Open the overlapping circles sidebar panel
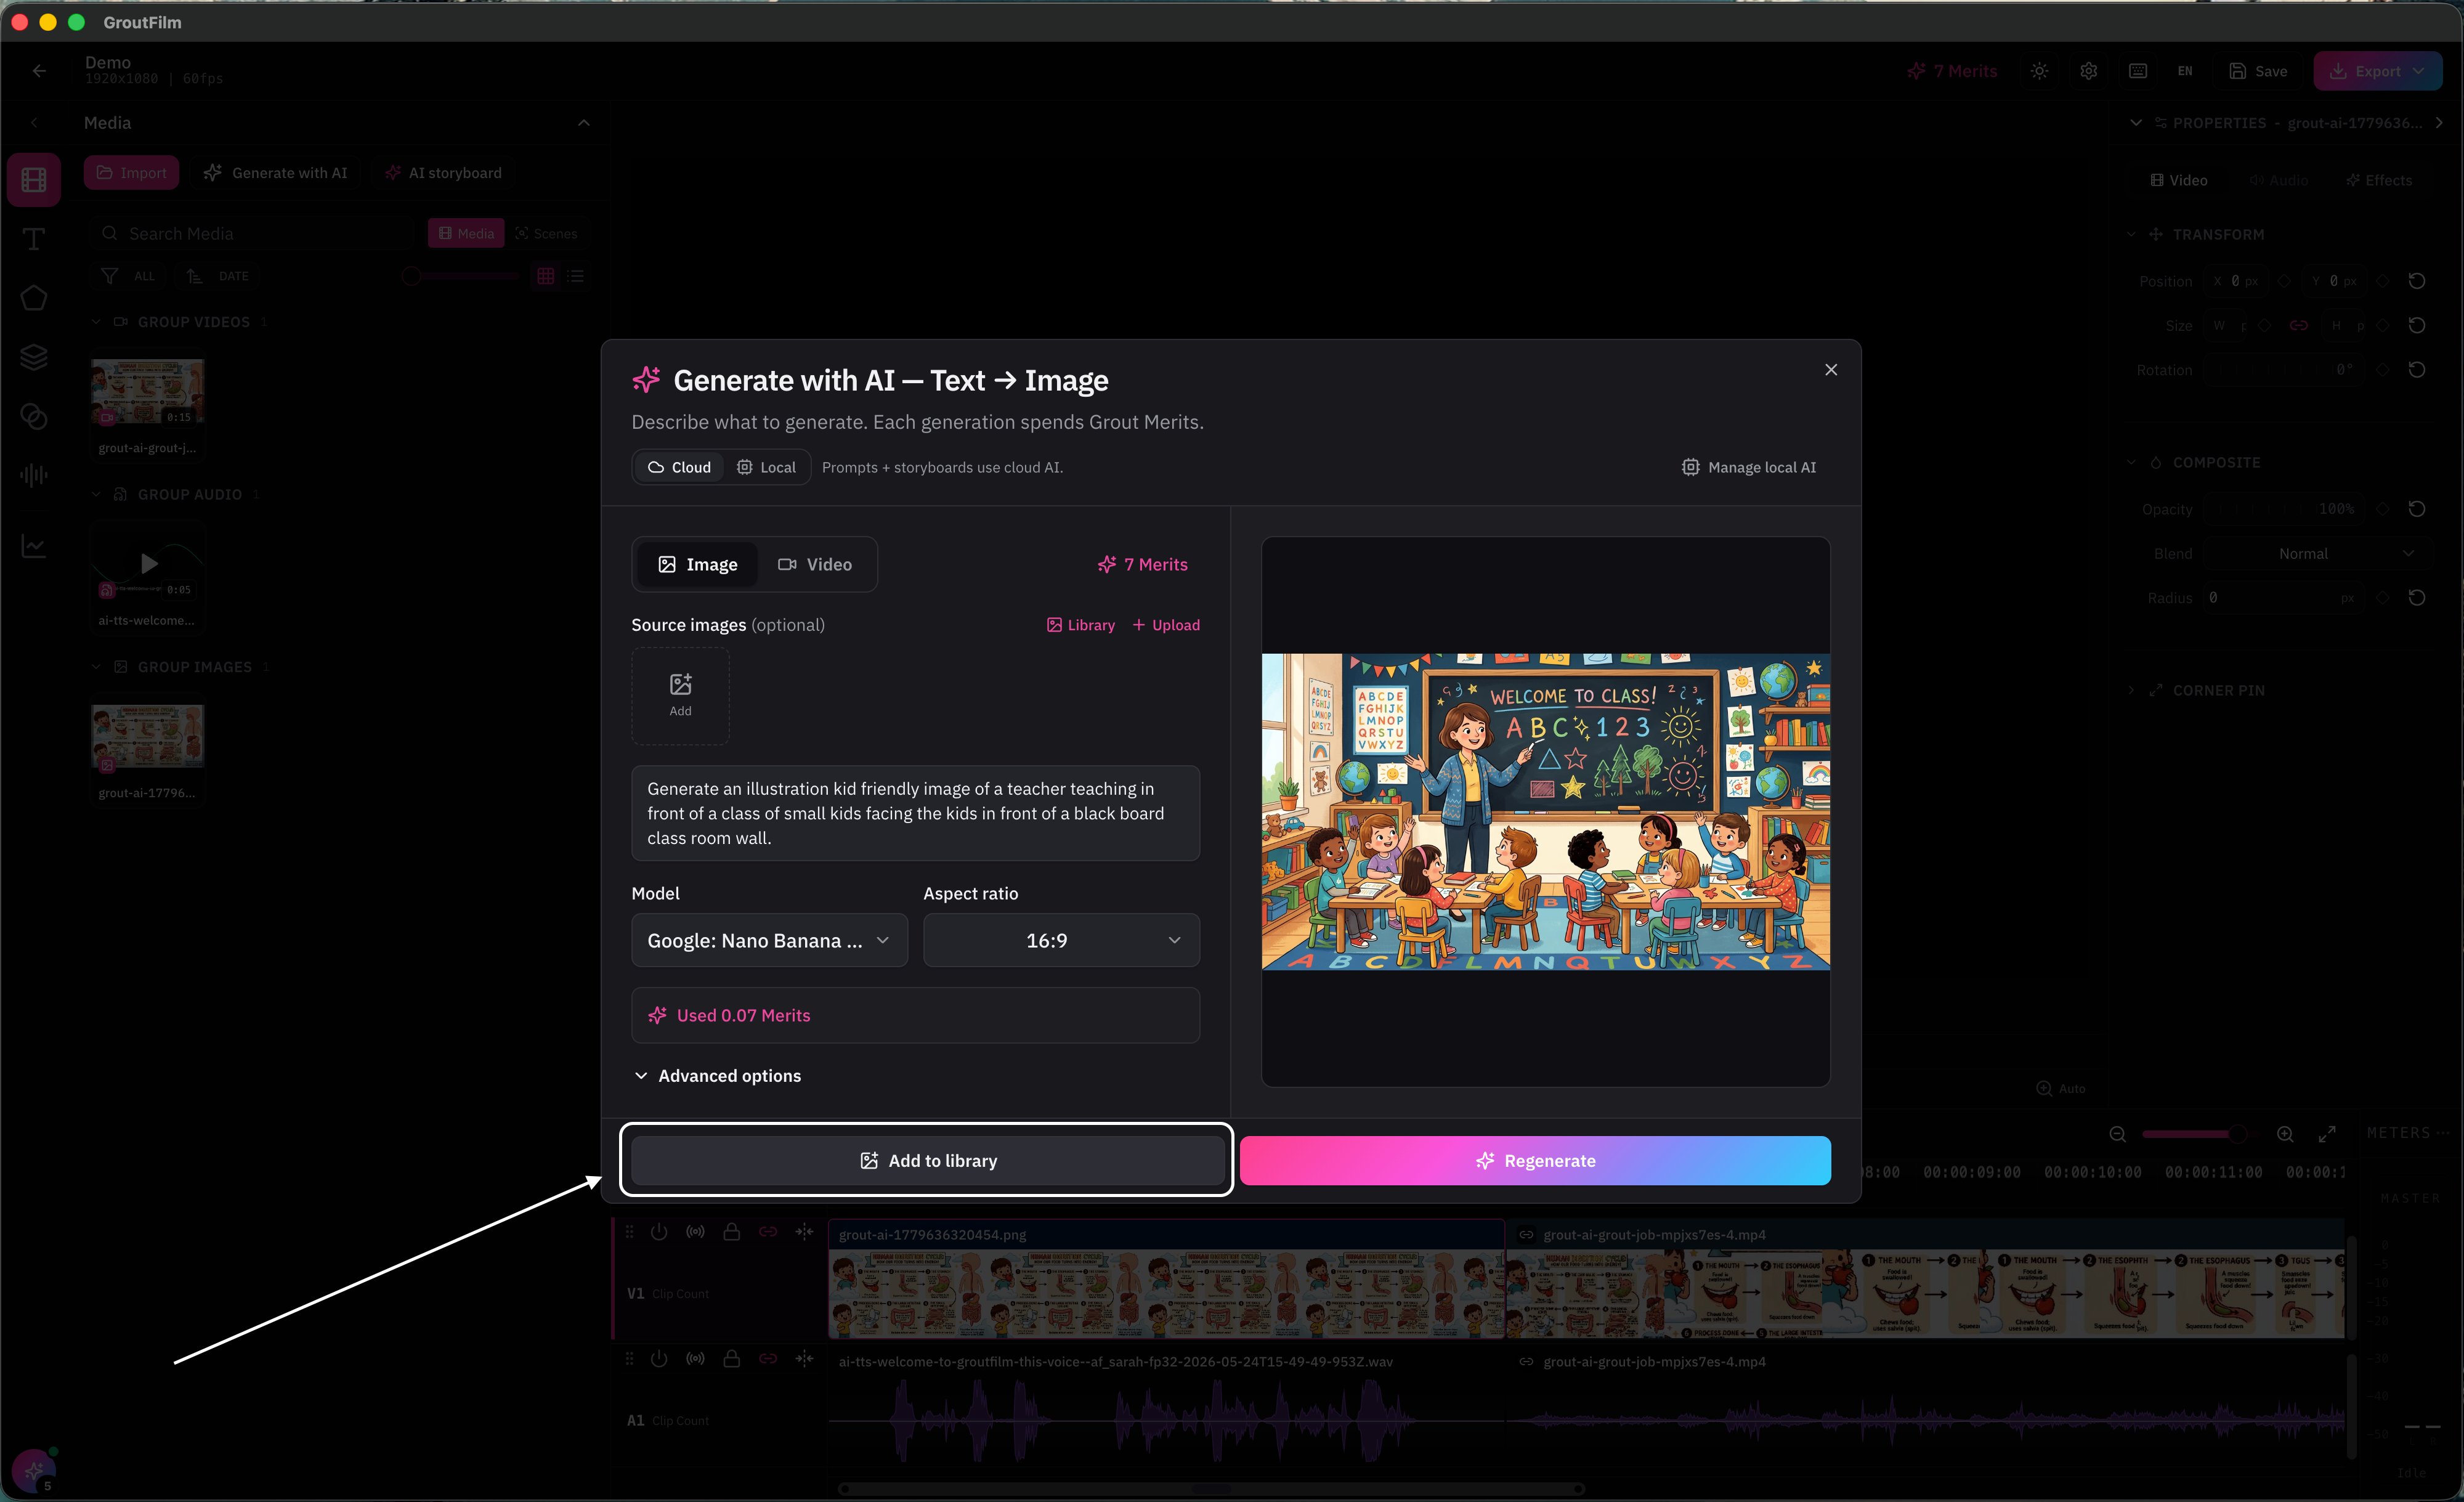Screen dimensions: 2464x1502 pyautogui.click(x=34, y=416)
